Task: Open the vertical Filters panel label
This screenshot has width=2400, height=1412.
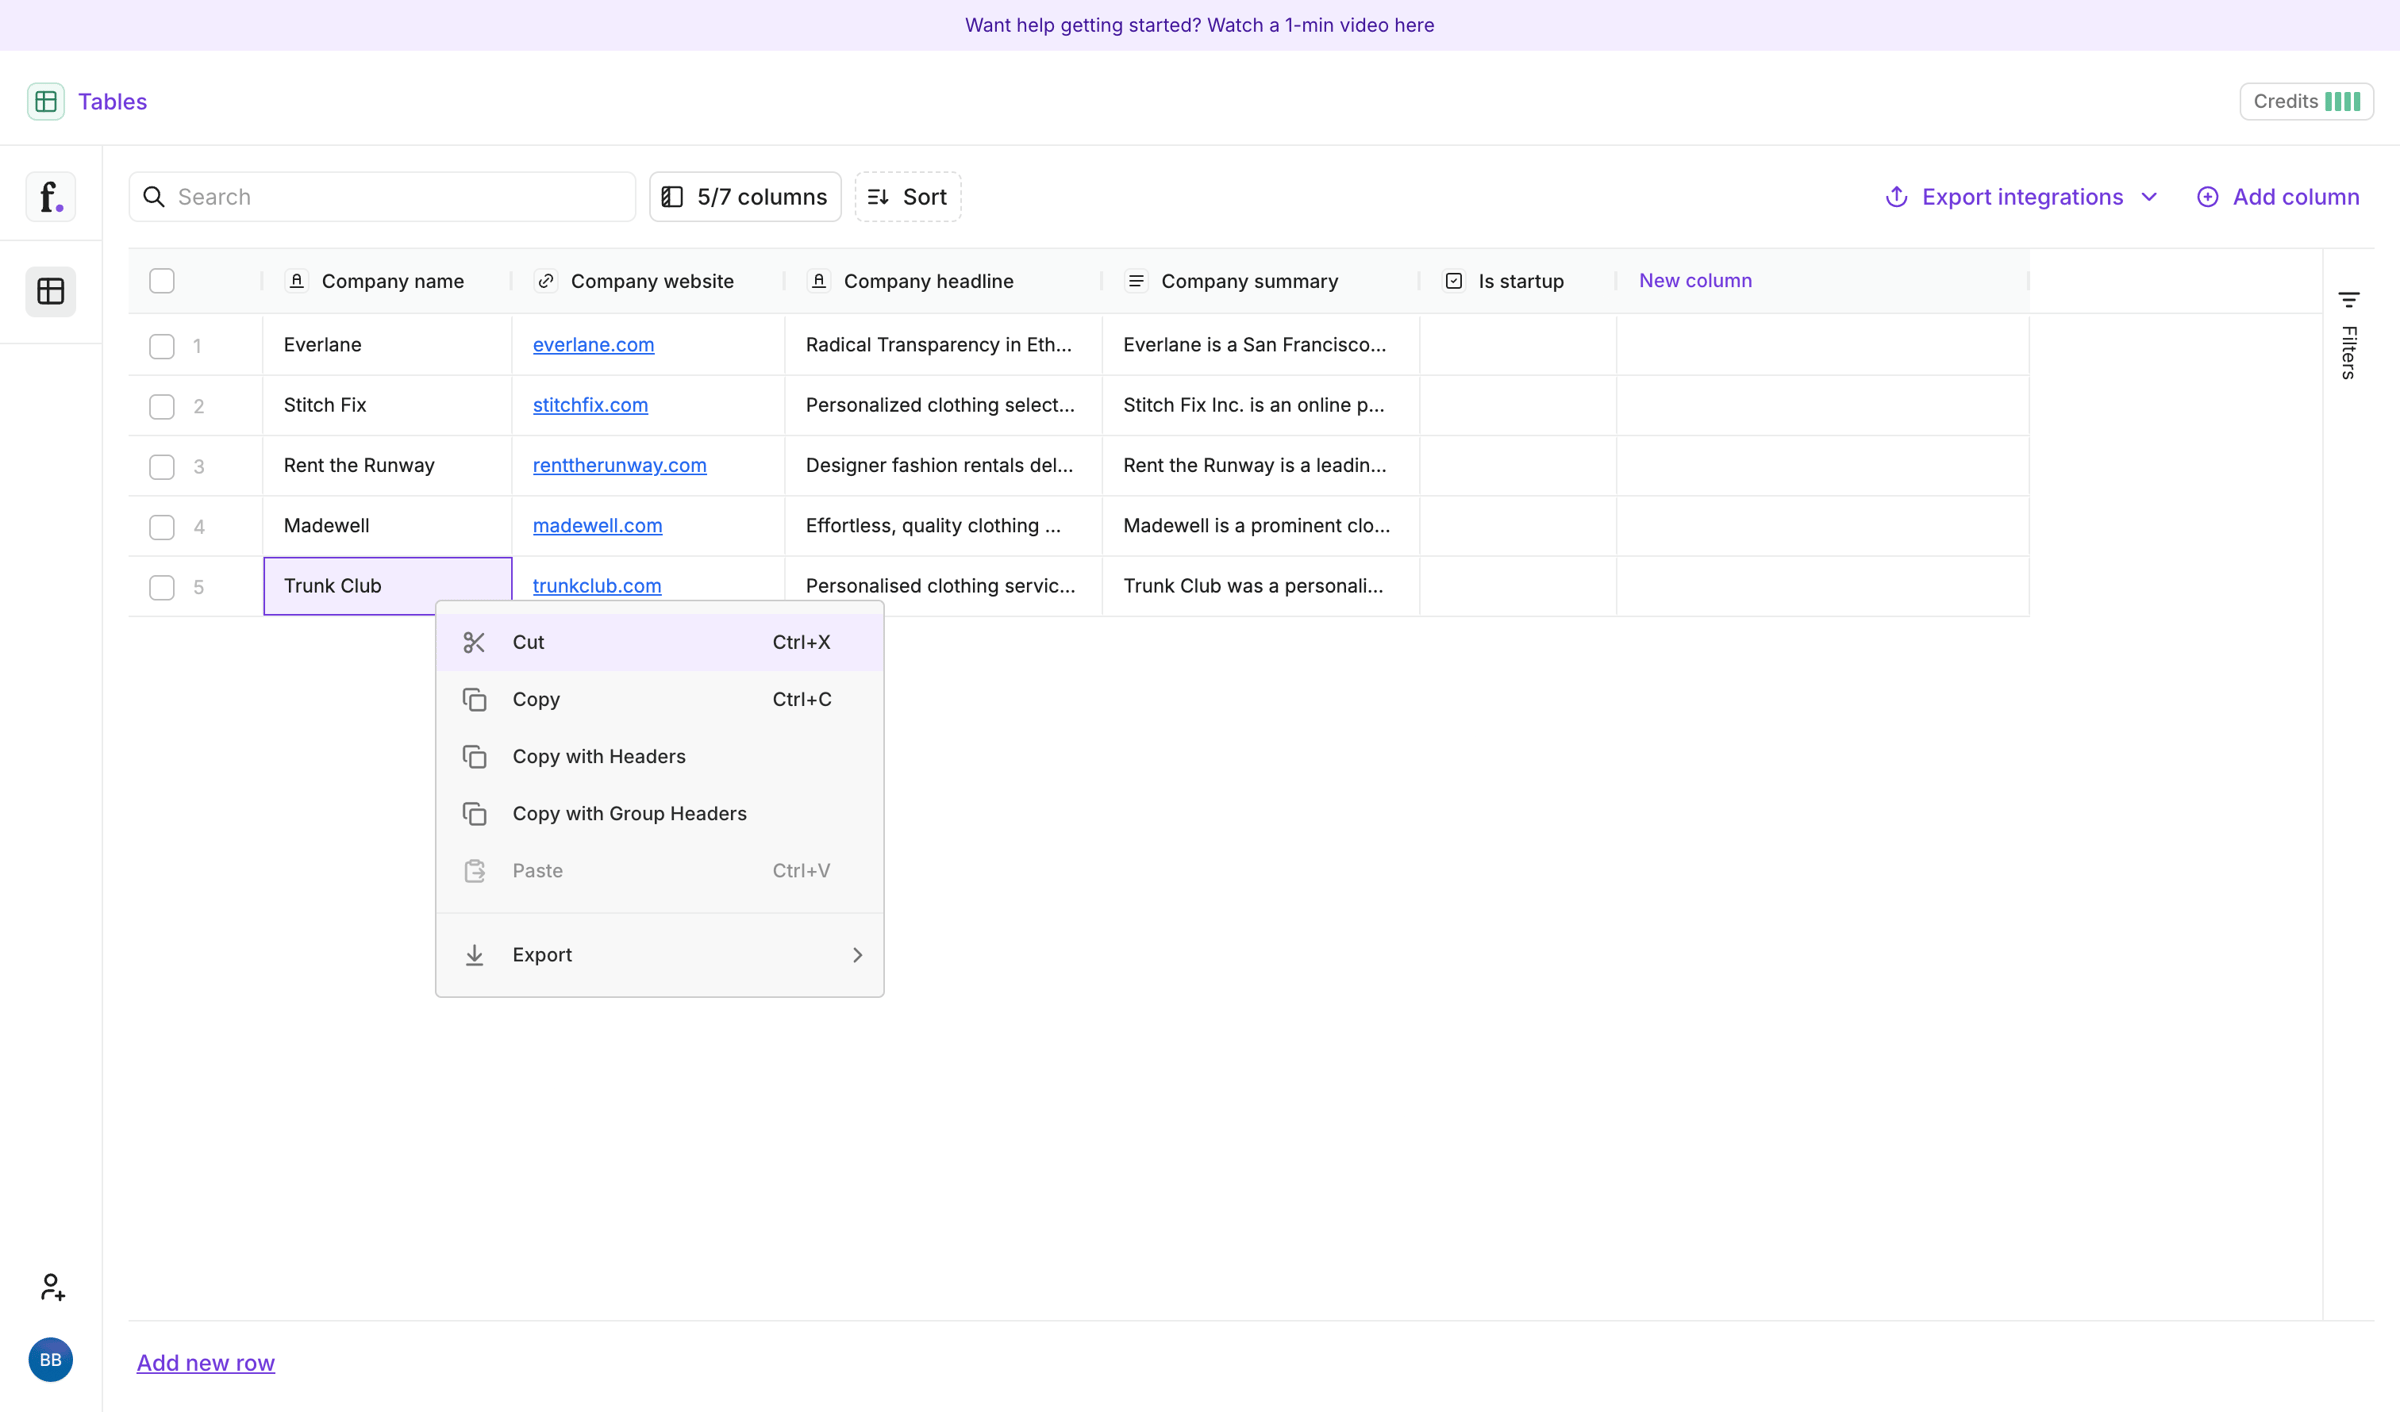Action: 2349,352
